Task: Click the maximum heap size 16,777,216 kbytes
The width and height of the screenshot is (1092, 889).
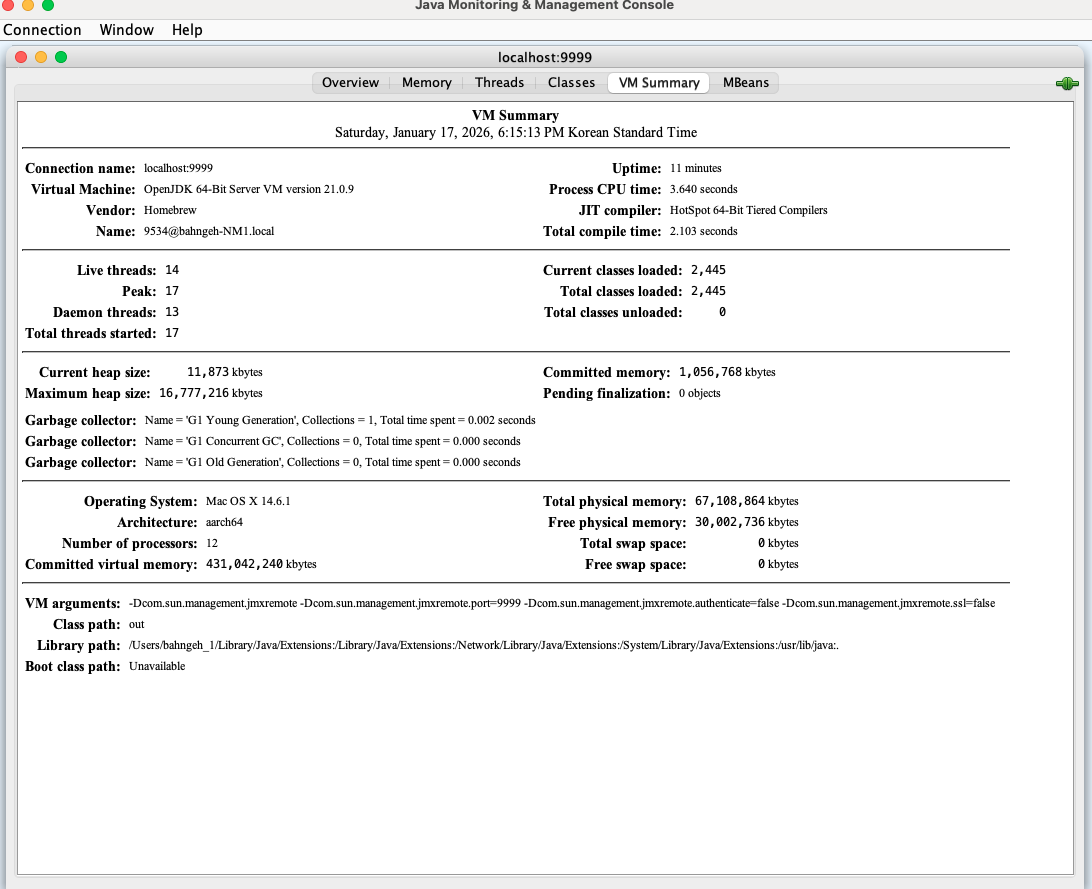Action: pyautogui.click(x=211, y=393)
